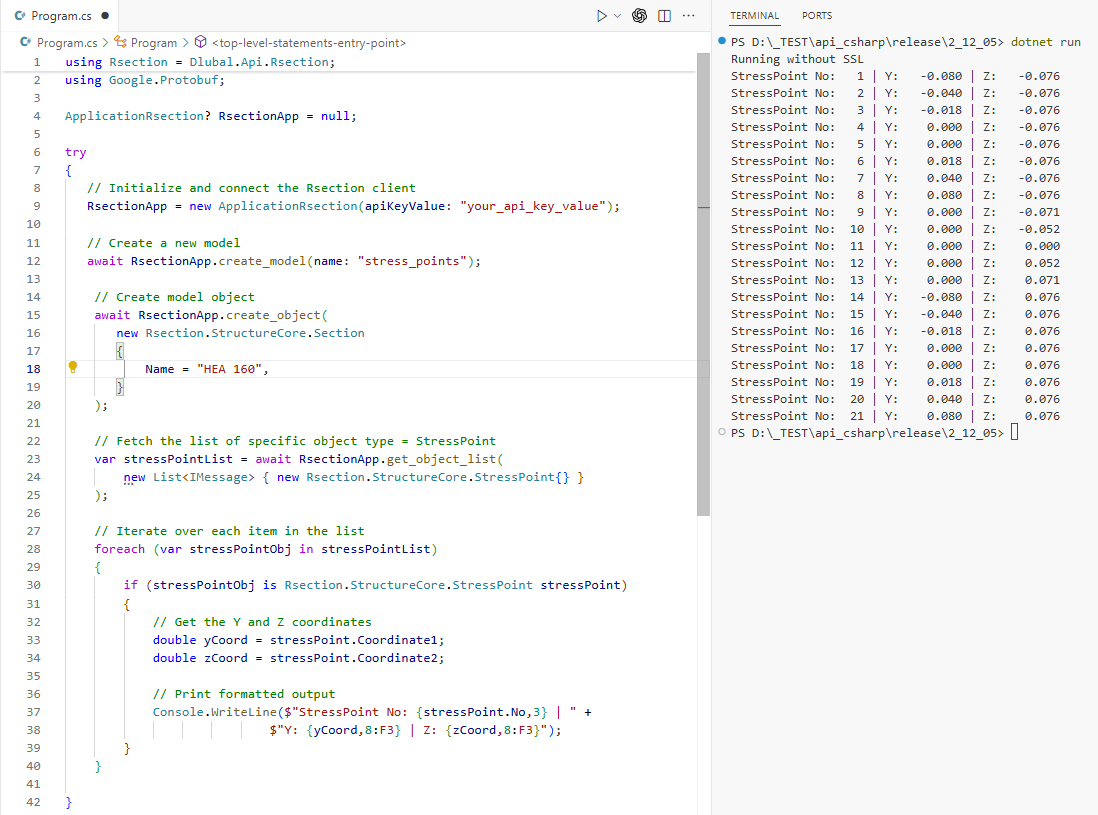The height and width of the screenshot is (815, 1098).
Task: Switch to the PORTS tab
Action: 816,16
